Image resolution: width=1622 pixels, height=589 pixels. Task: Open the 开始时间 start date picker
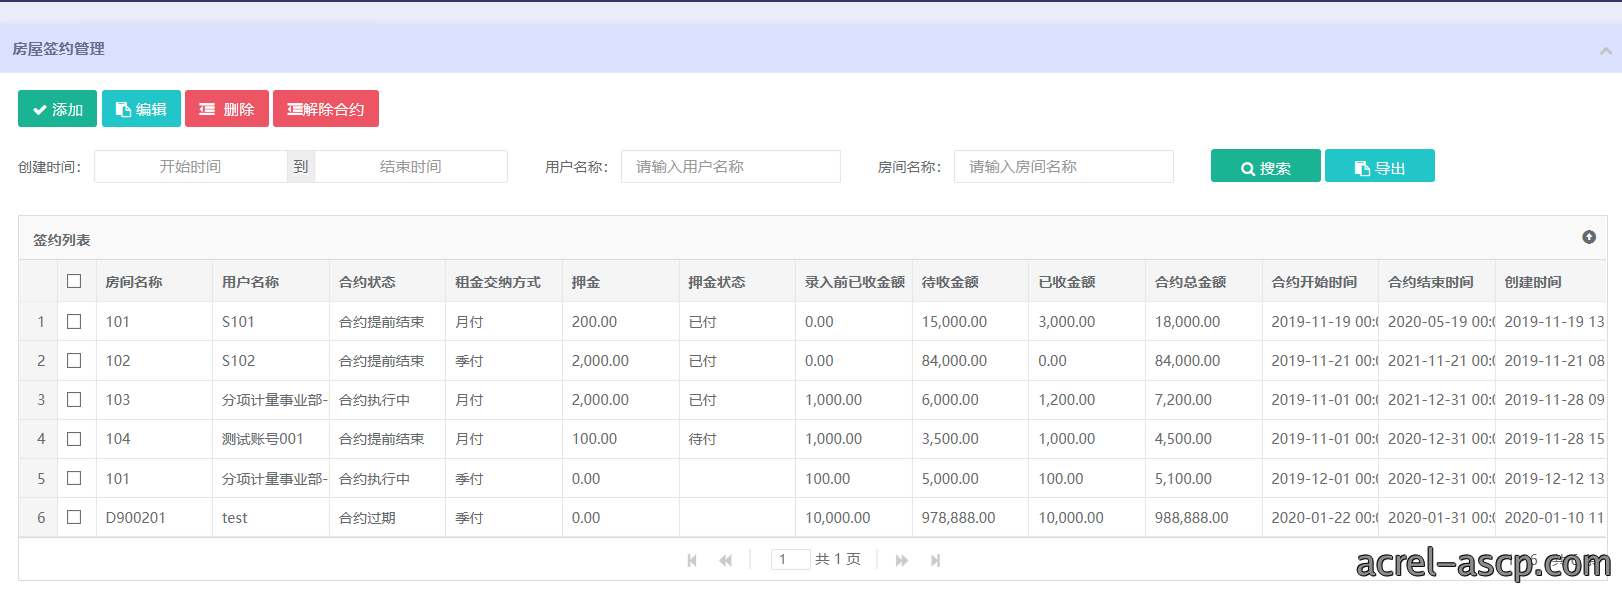[x=190, y=166]
